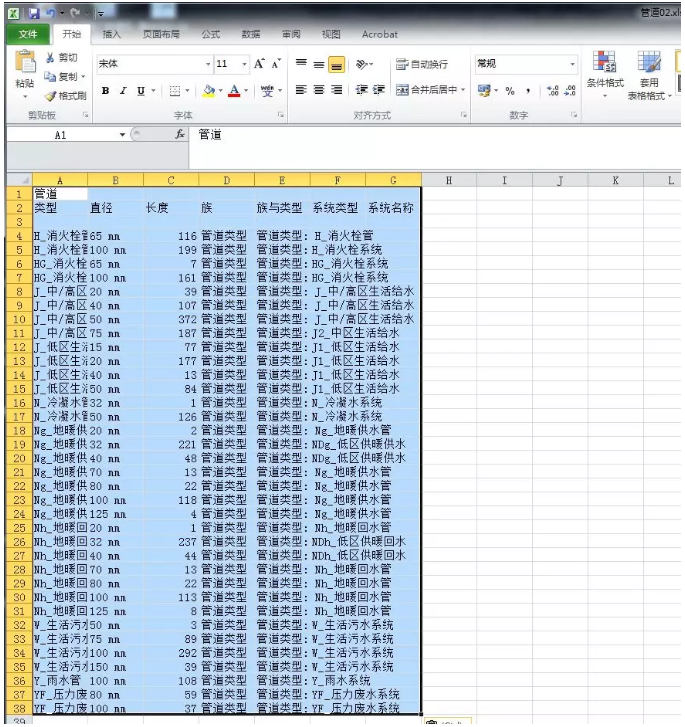This screenshot has height=727, width=685.
Task: Click the decrease indent icon
Action: click(x=362, y=90)
